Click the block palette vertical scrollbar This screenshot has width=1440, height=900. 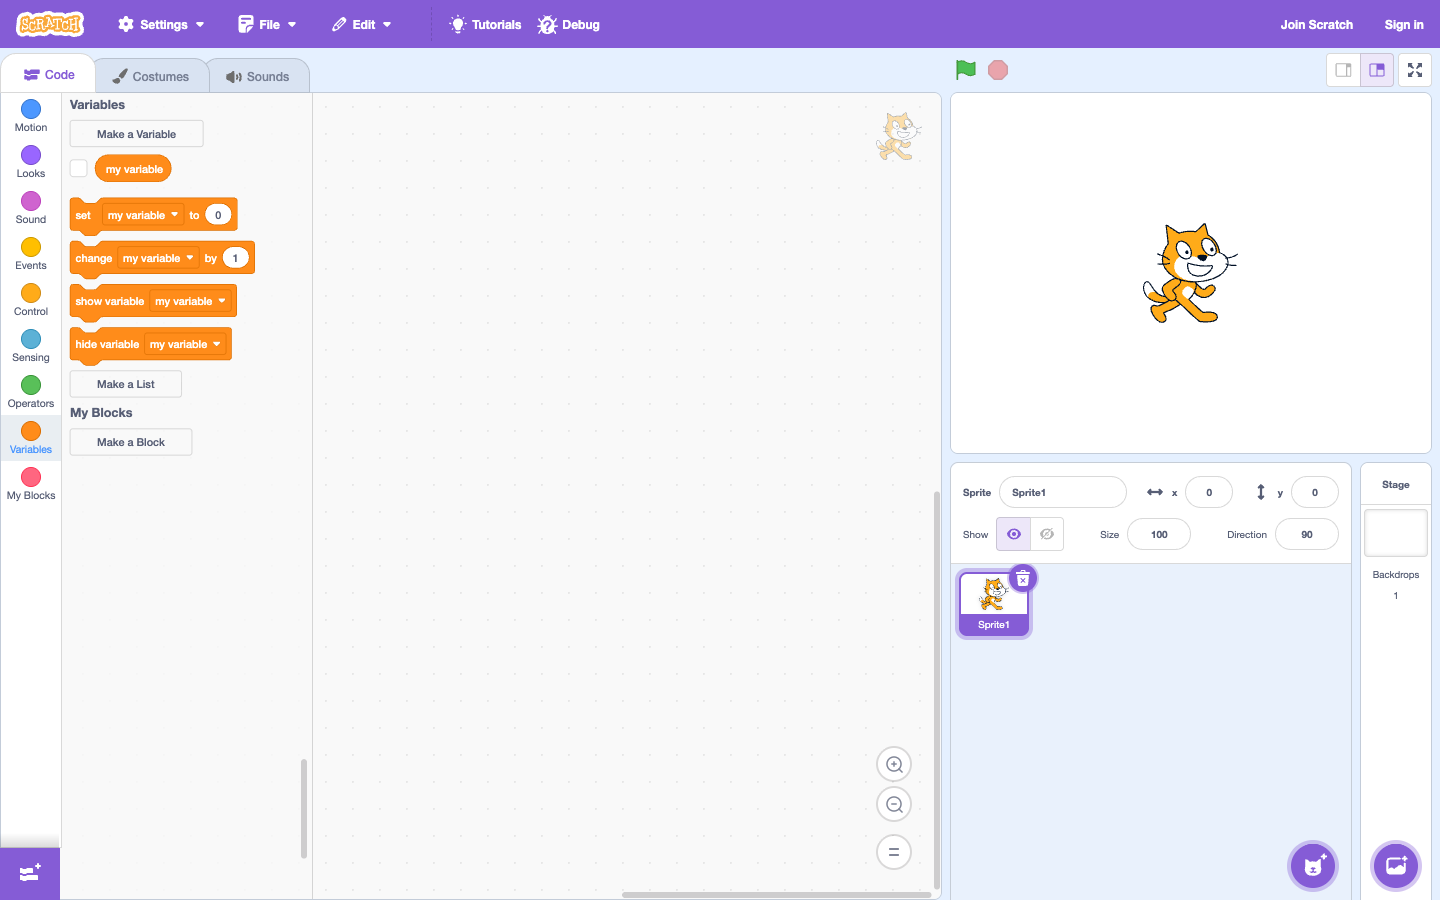pyautogui.click(x=304, y=808)
